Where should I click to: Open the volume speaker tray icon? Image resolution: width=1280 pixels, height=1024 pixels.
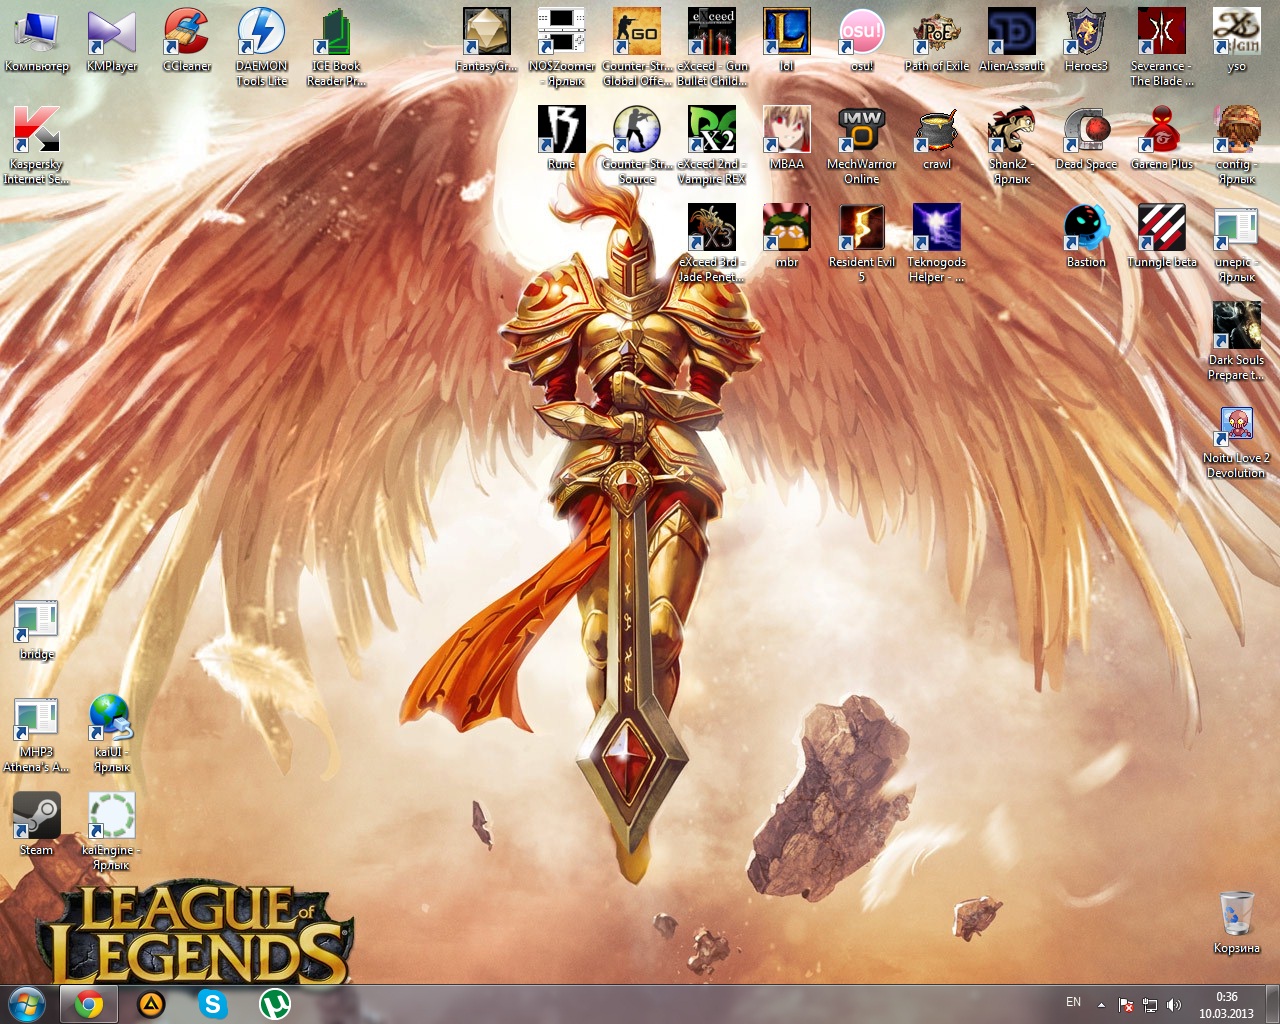pyautogui.click(x=1173, y=1005)
